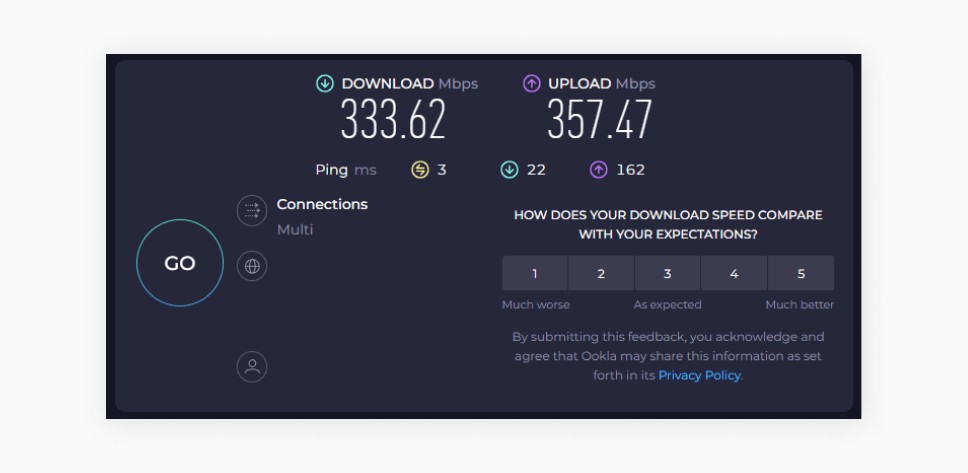Click the Ping ms label
The image size is (968, 473).
point(346,170)
